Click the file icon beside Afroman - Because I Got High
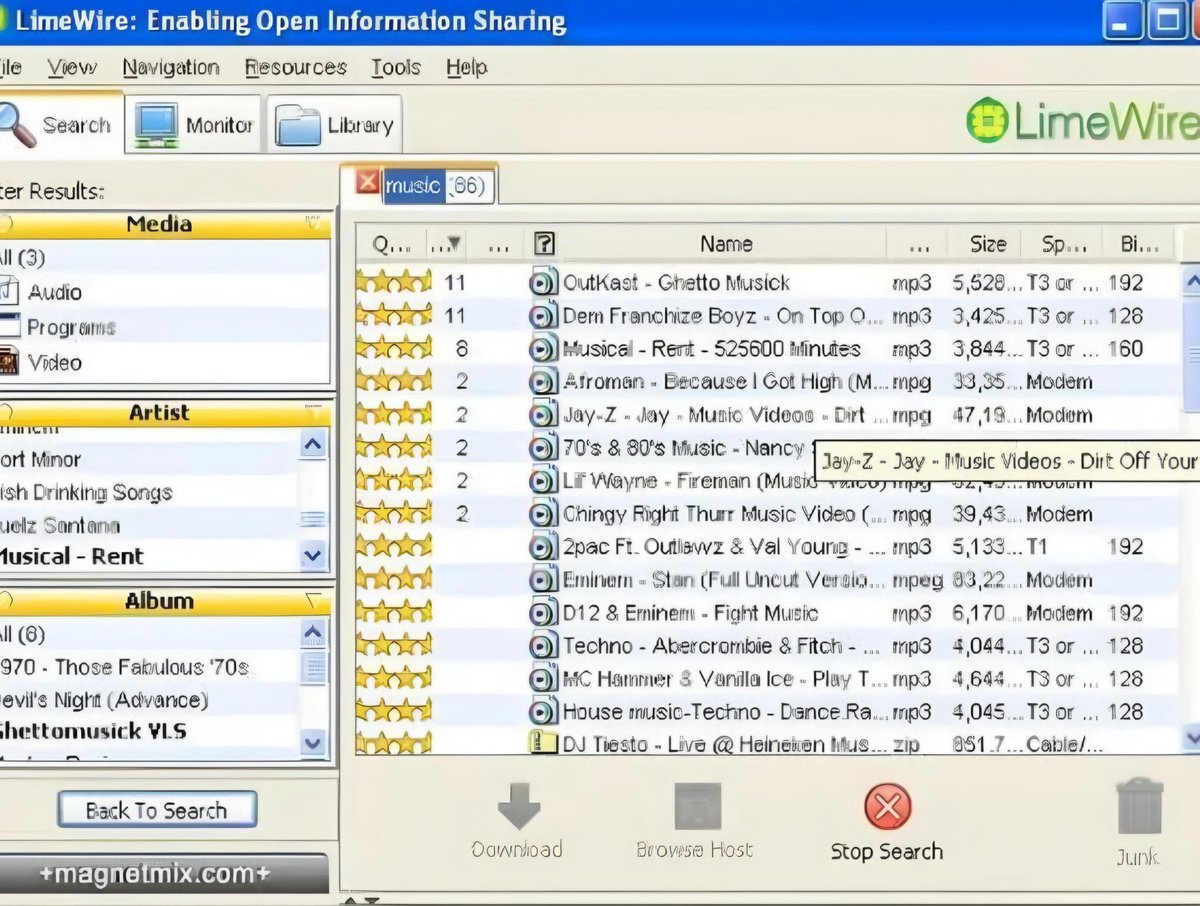 (542, 382)
